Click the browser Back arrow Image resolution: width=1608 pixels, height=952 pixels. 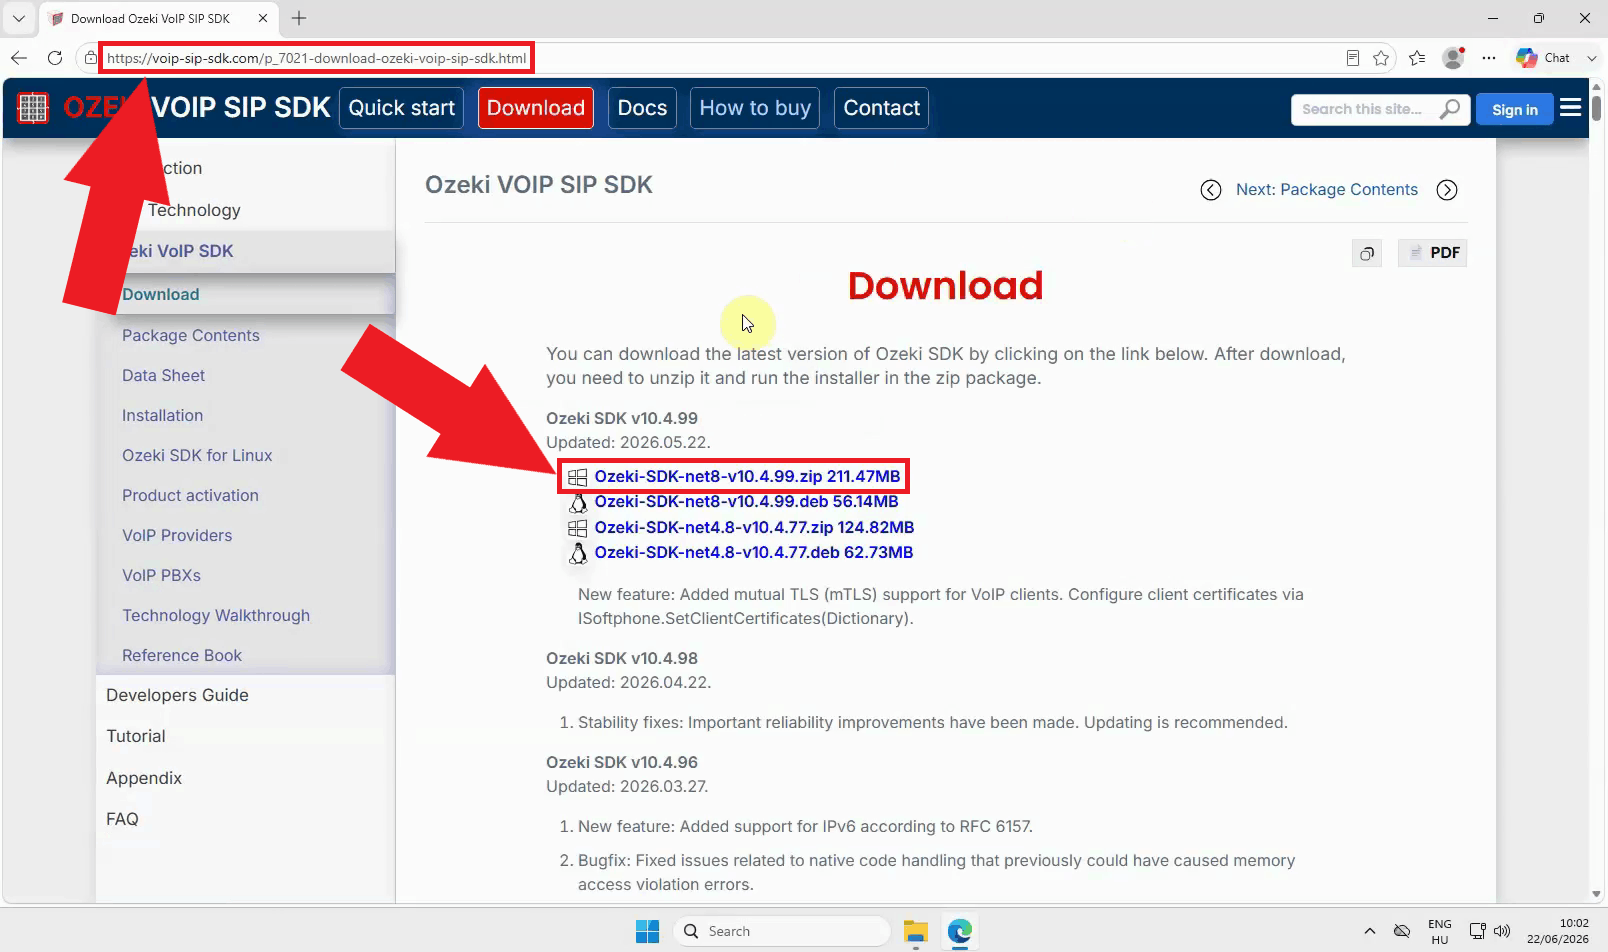[19, 58]
